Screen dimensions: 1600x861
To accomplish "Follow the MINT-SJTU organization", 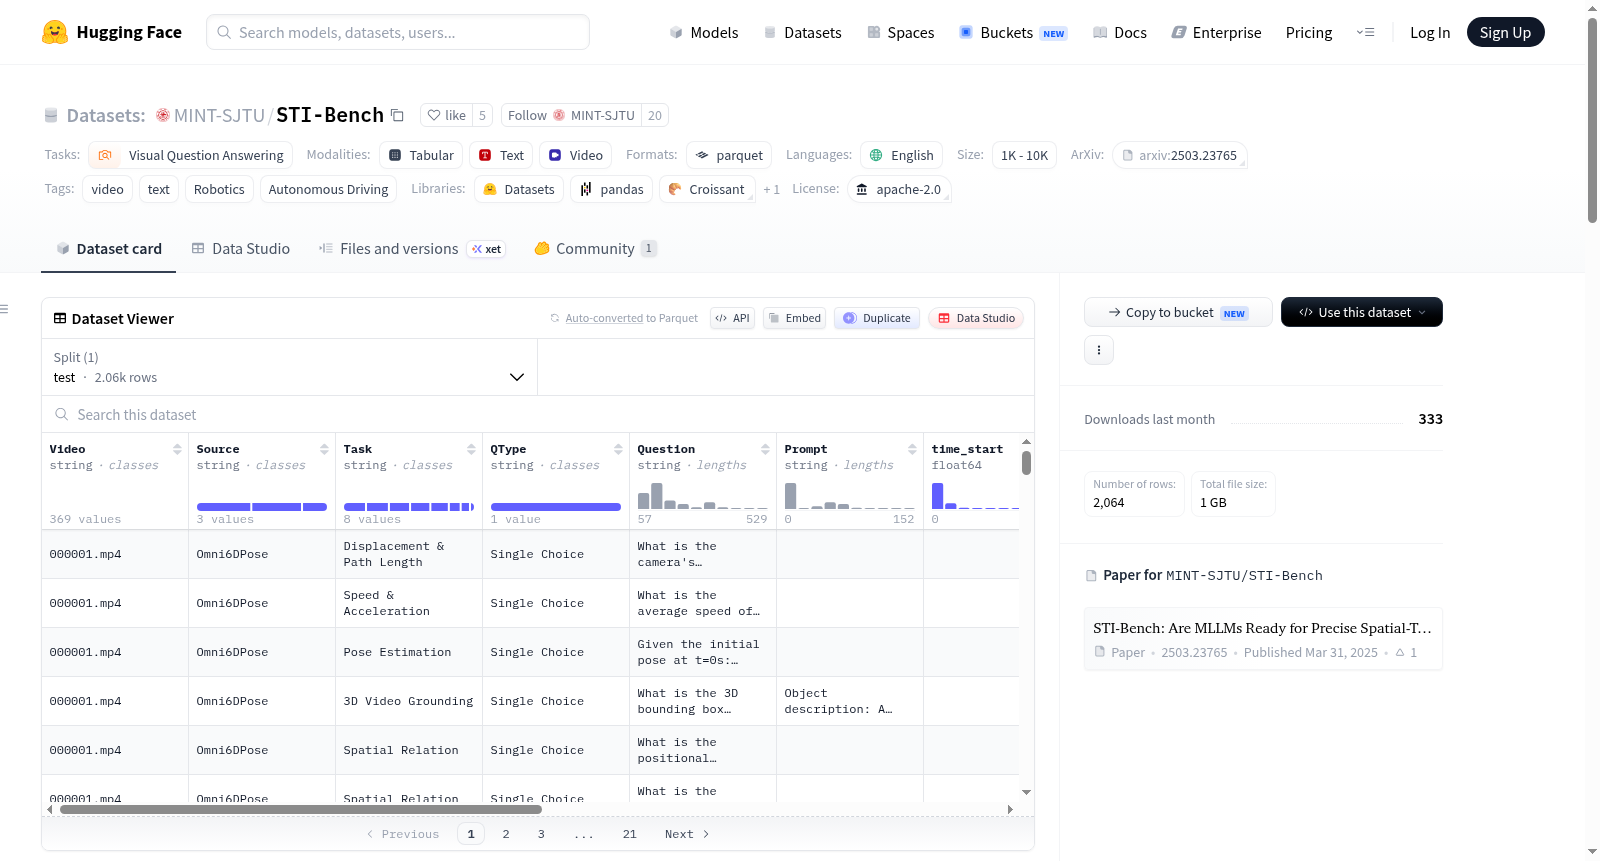I will [571, 115].
